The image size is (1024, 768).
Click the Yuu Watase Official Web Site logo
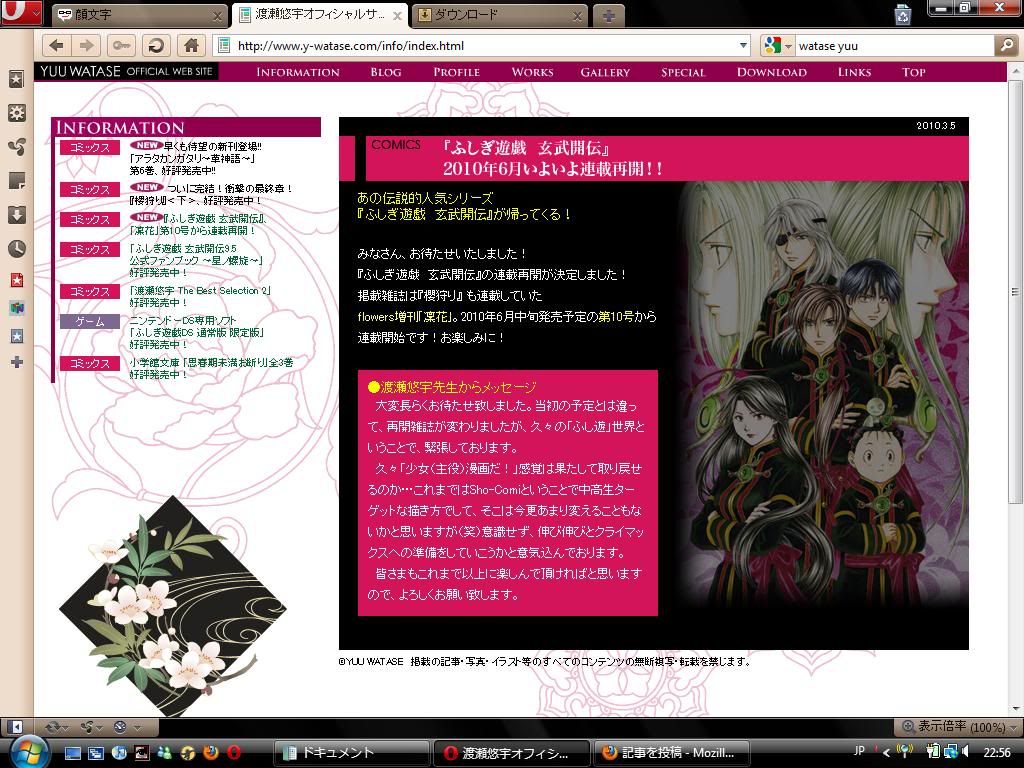tap(127, 71)
